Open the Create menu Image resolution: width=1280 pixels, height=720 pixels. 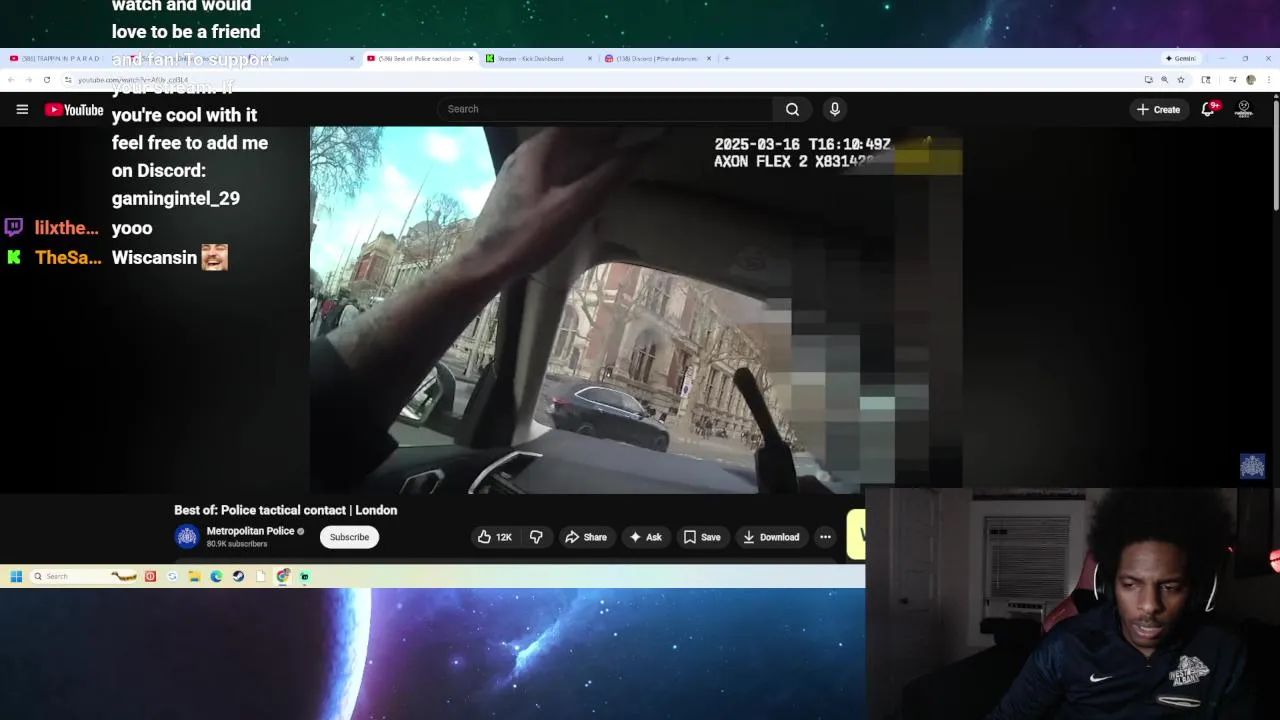[1158, 109]
